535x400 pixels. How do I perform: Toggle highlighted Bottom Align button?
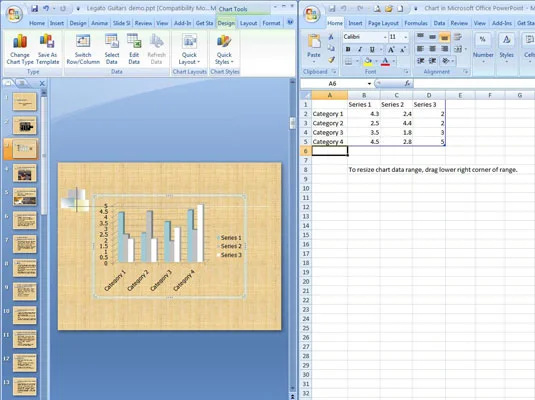[x=444, y=37]
